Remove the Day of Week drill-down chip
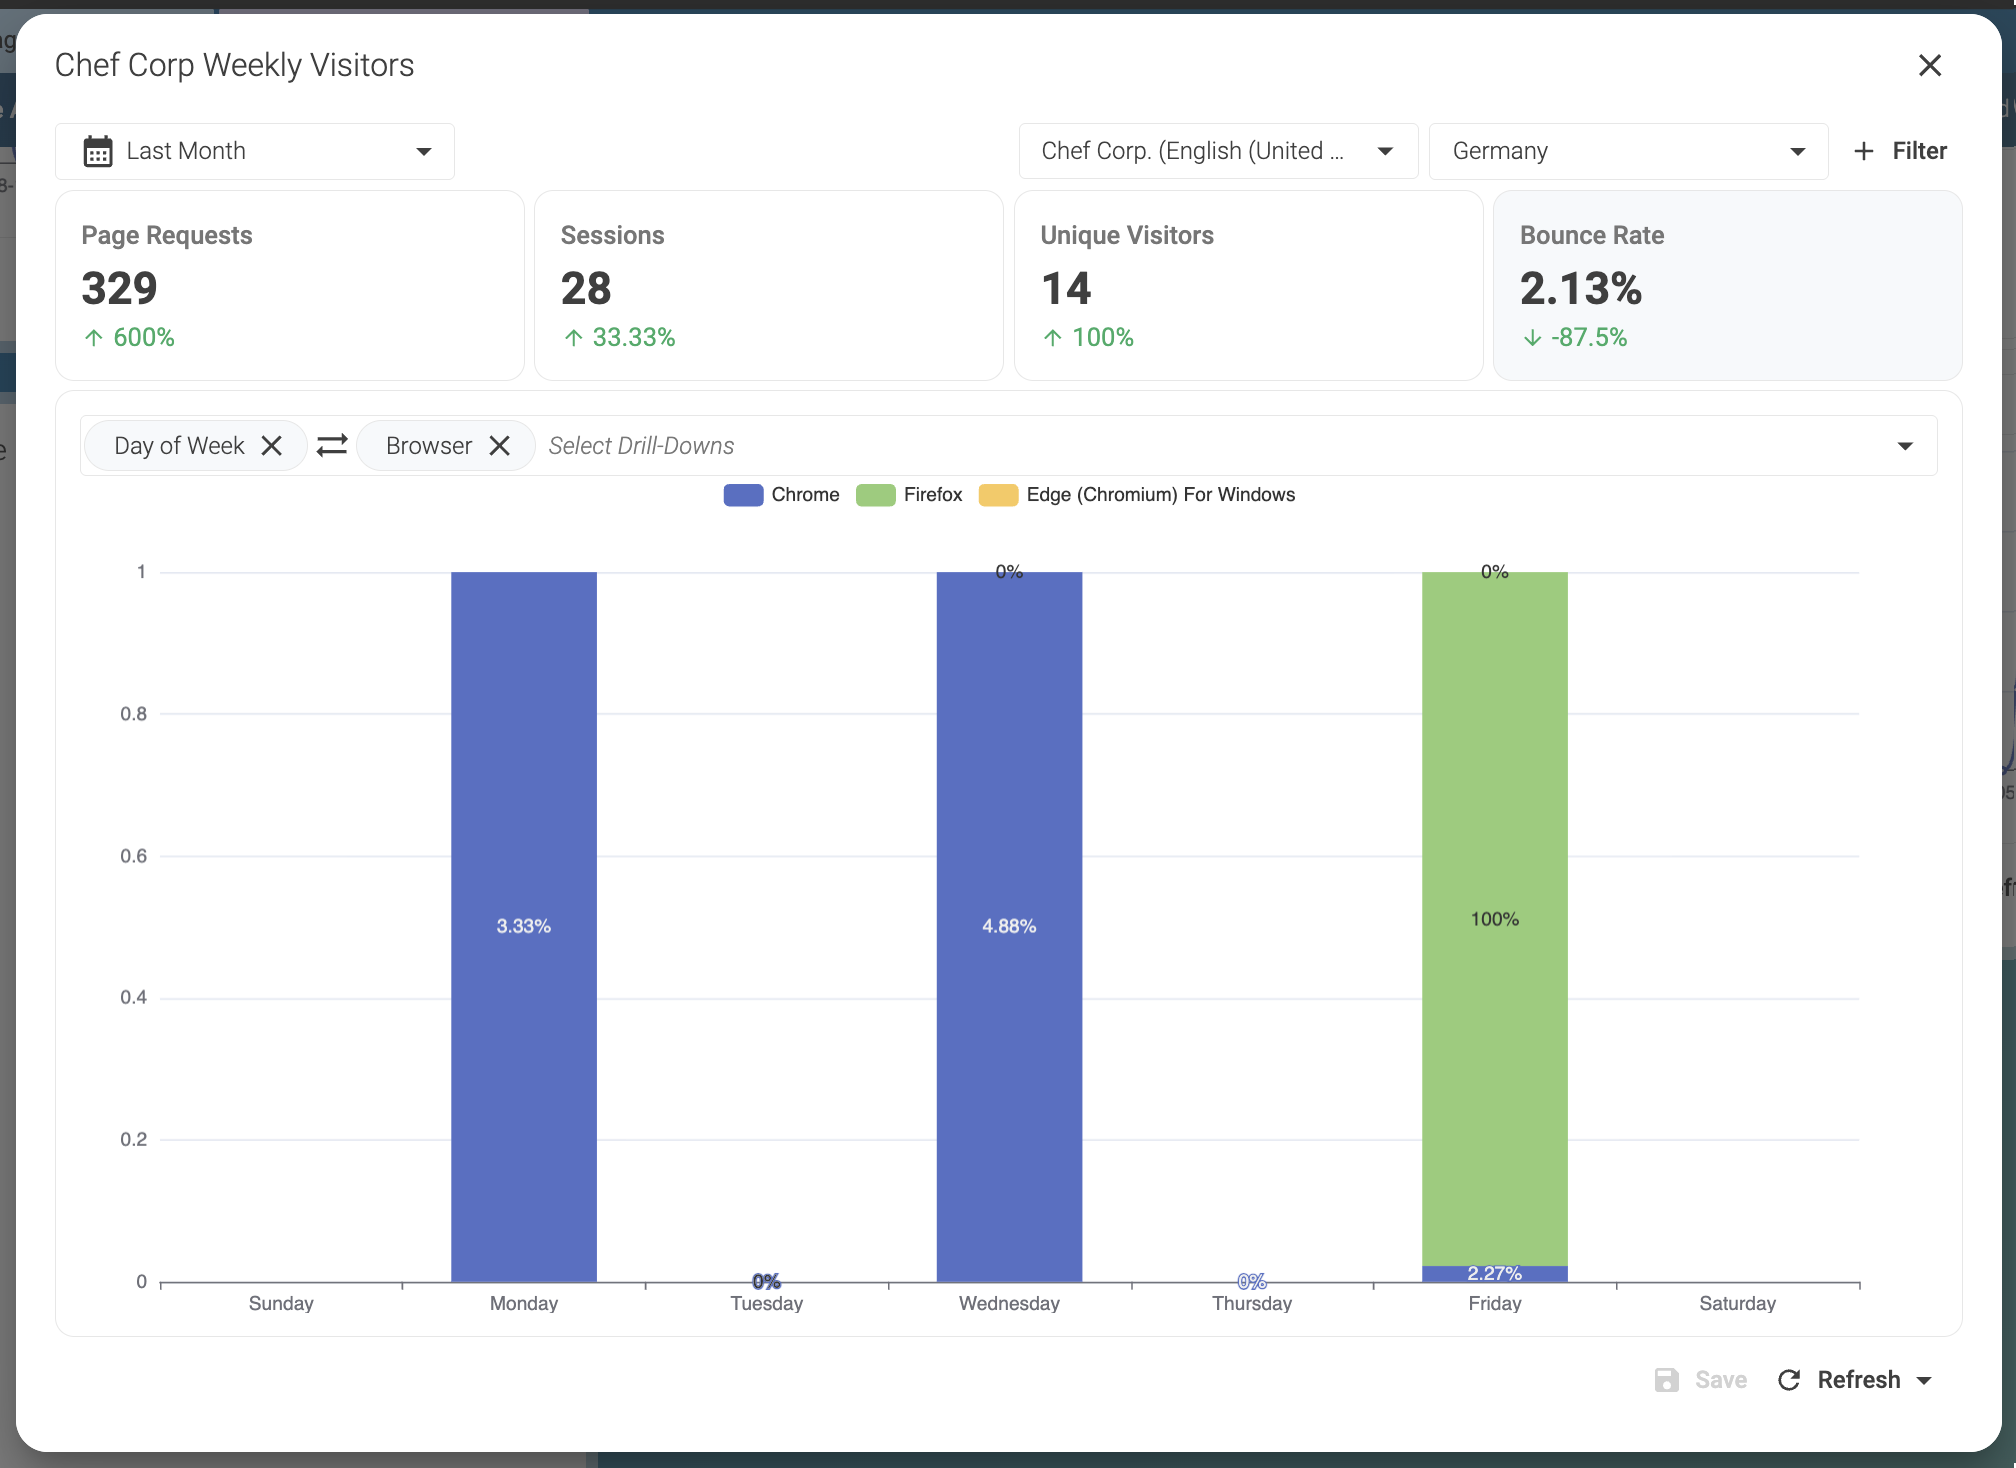2016x1468 pixels. pos(271,446)
